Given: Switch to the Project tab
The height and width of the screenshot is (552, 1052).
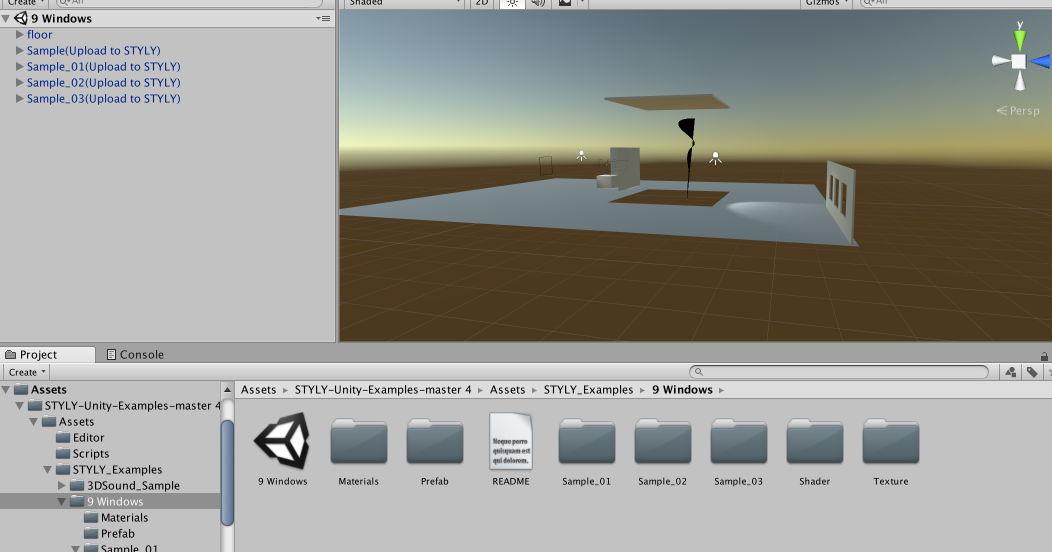Looking at the screenshot, I should pos(47,354).
